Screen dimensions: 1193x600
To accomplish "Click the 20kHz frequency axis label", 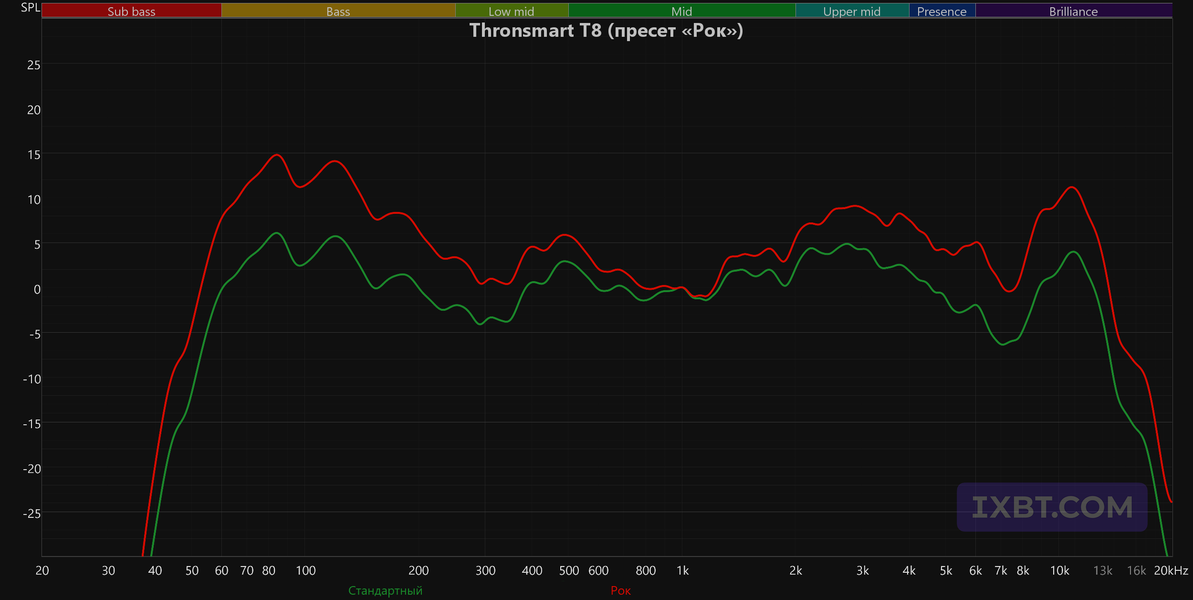I will pyautogui.click(x=1171, y=570).
